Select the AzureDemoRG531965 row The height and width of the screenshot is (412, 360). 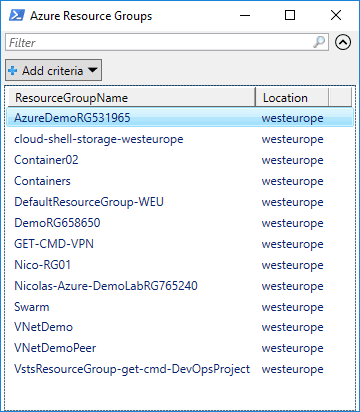180,118
